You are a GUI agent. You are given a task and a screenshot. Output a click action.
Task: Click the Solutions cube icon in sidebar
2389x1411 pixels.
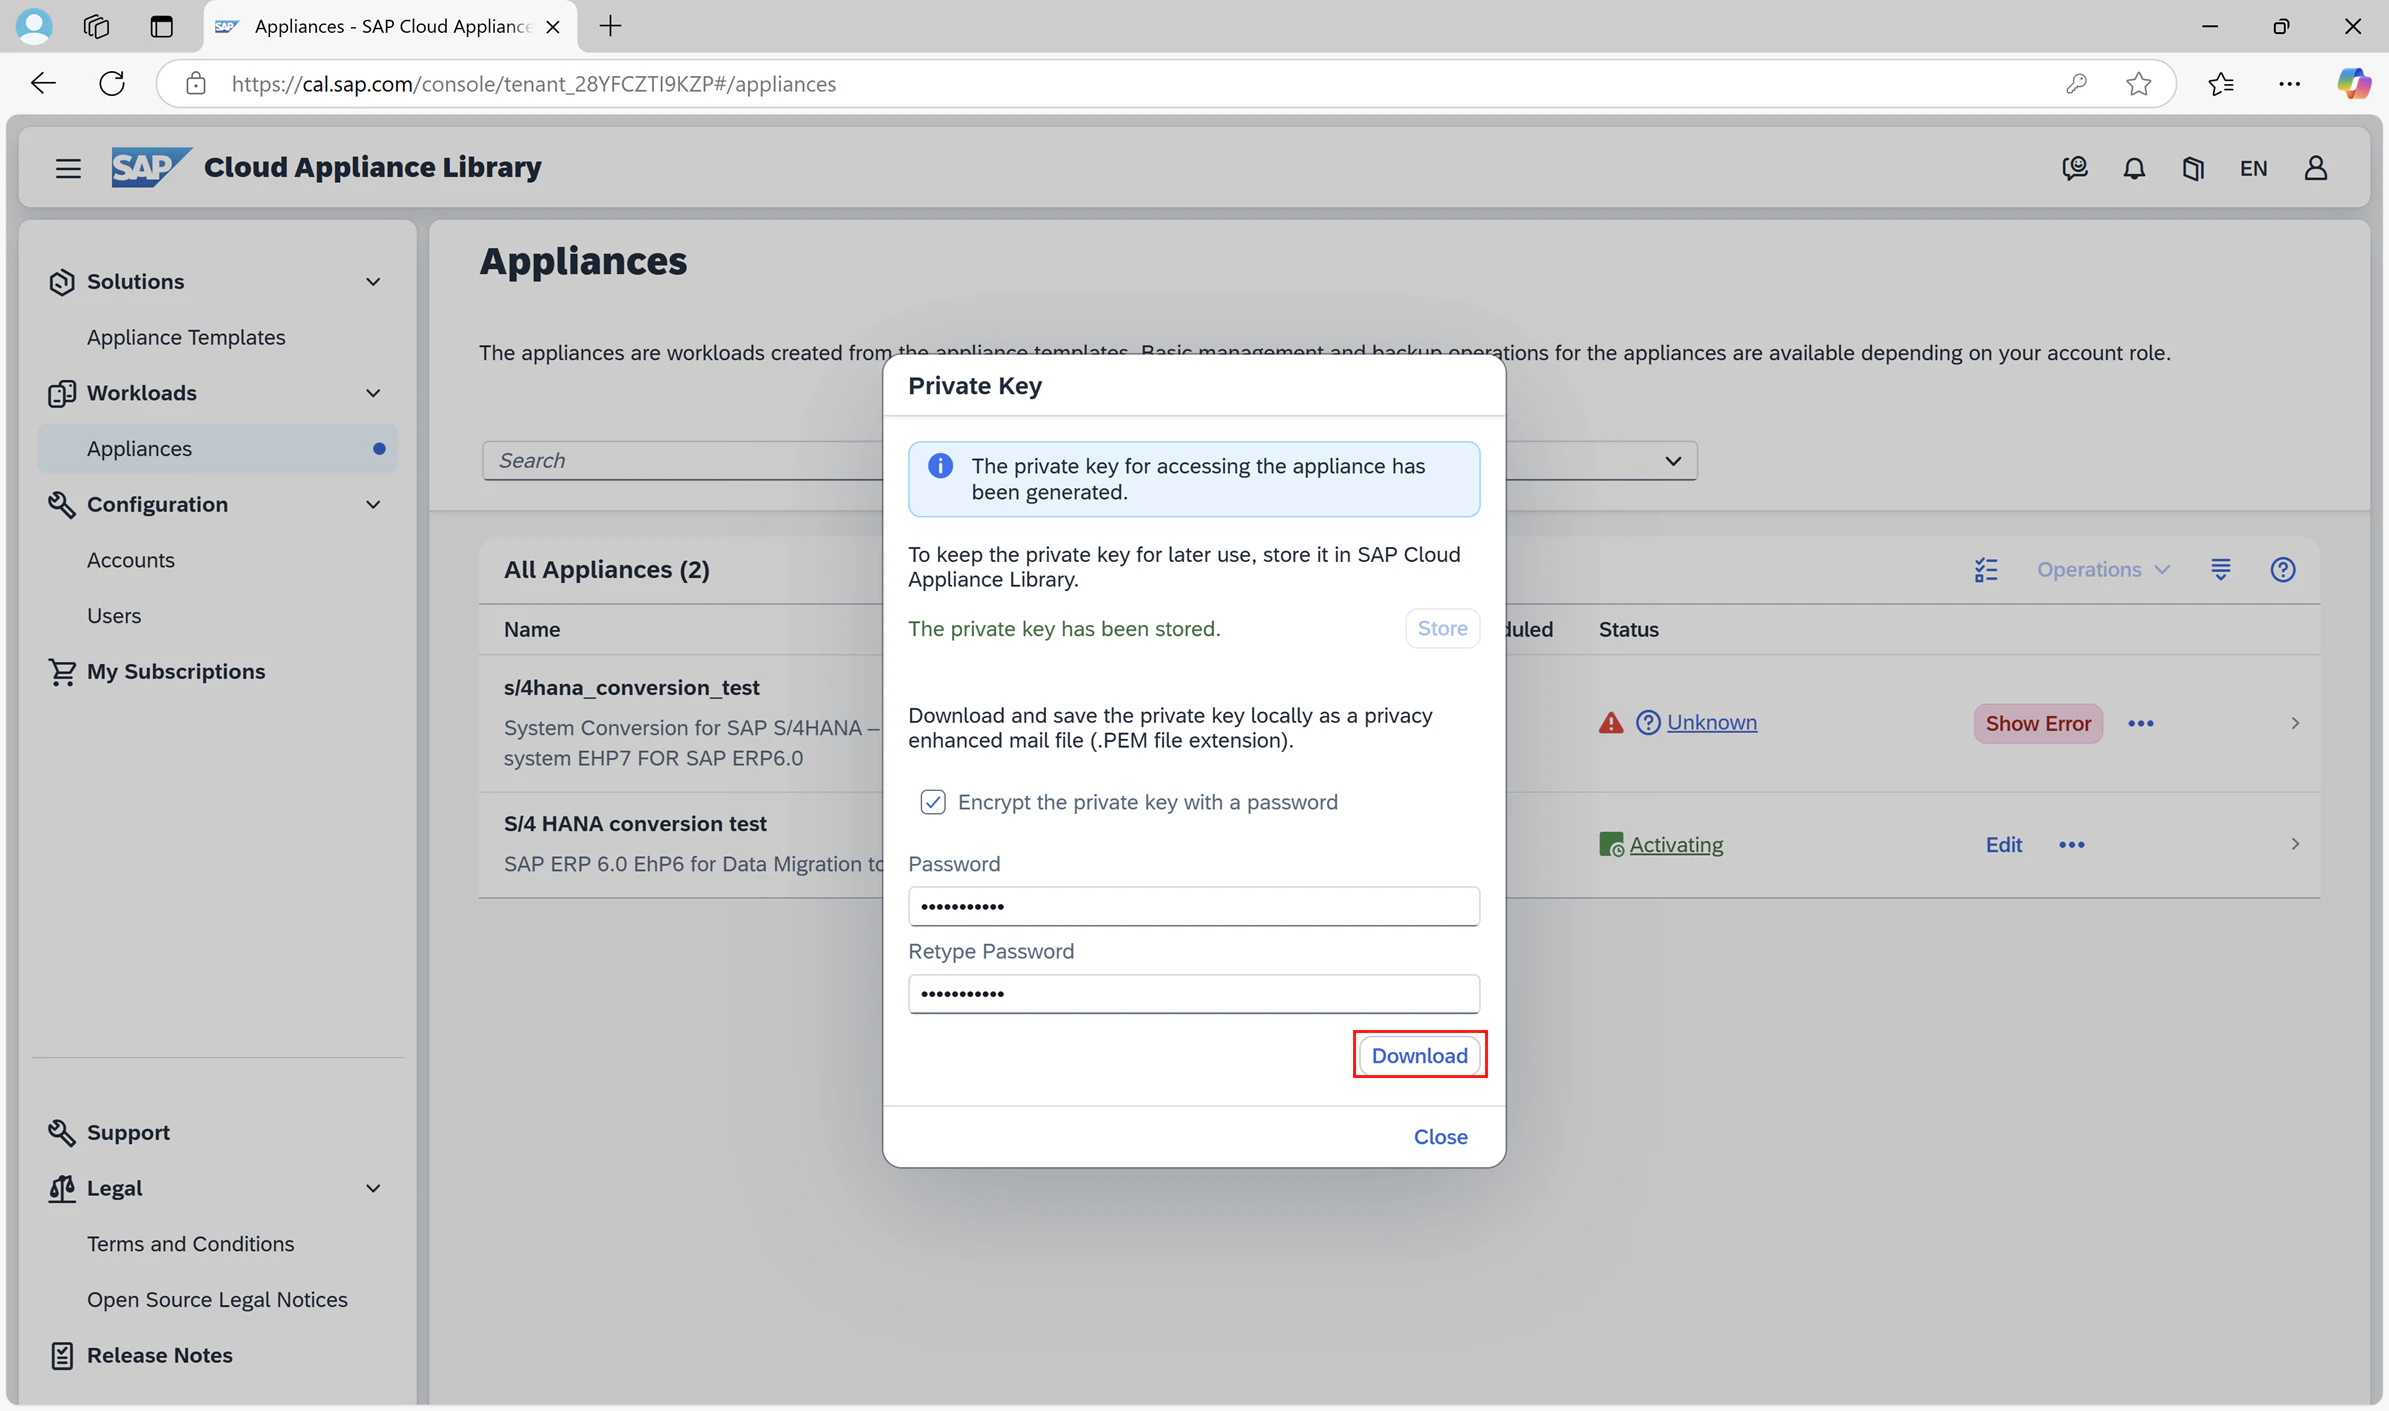[62, 282]
